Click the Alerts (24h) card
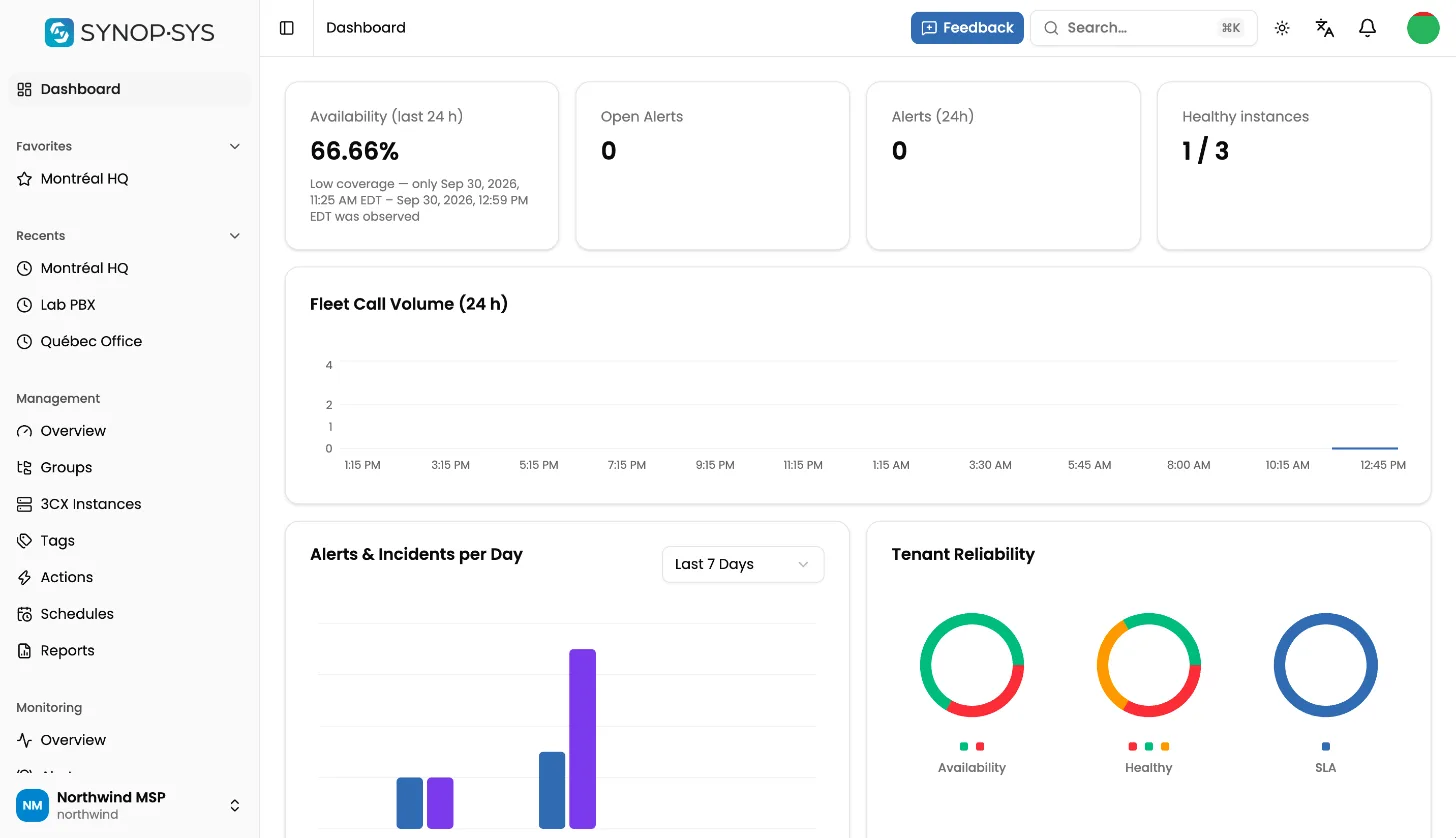Image resolution: width=1456 pixels, height=838 pixels. tap(1003, 166)
